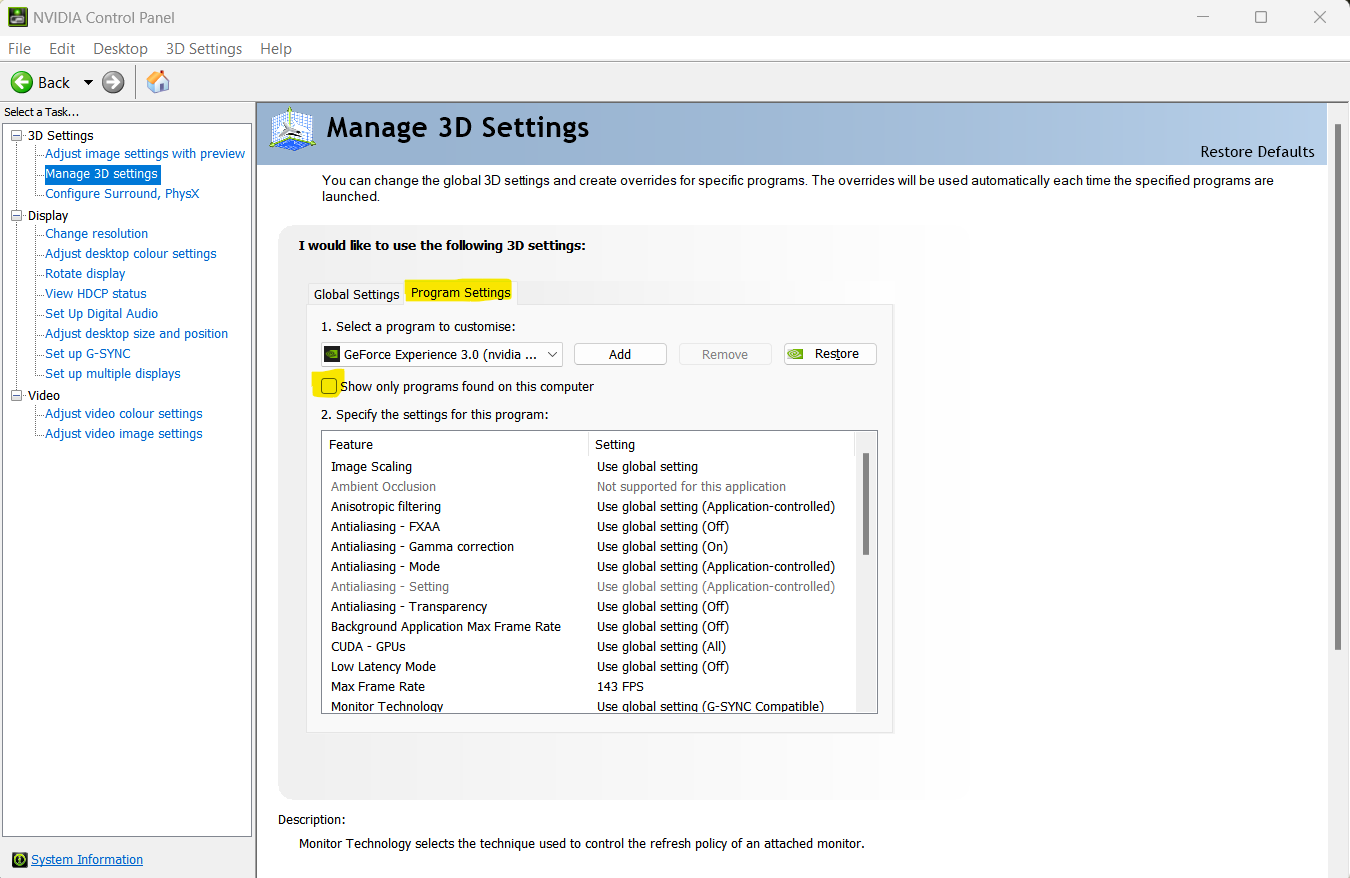Collapse the Display tree node
This screenshot has height=878, width=1350.
click(x=16, y=215)
